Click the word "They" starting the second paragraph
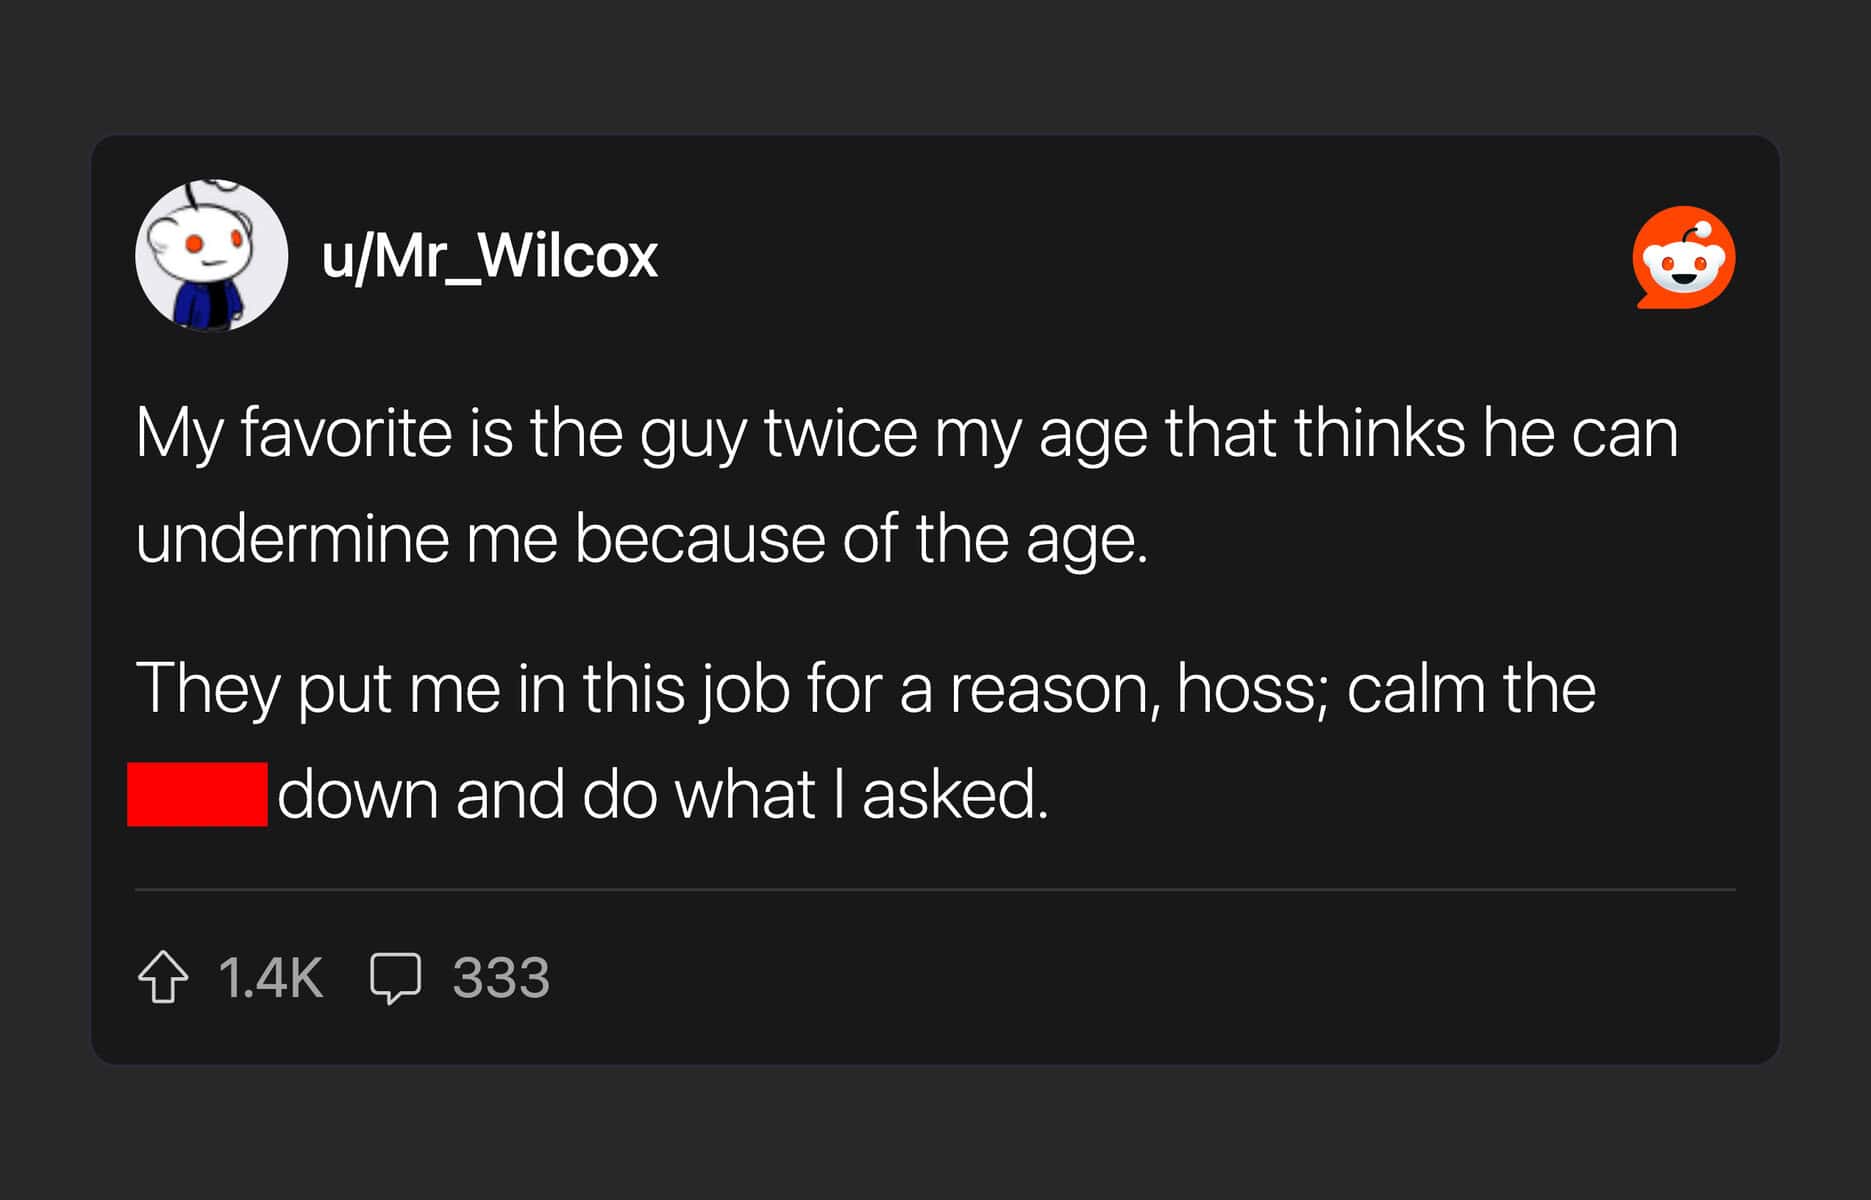1871x1200 pixels. [207, 688]
